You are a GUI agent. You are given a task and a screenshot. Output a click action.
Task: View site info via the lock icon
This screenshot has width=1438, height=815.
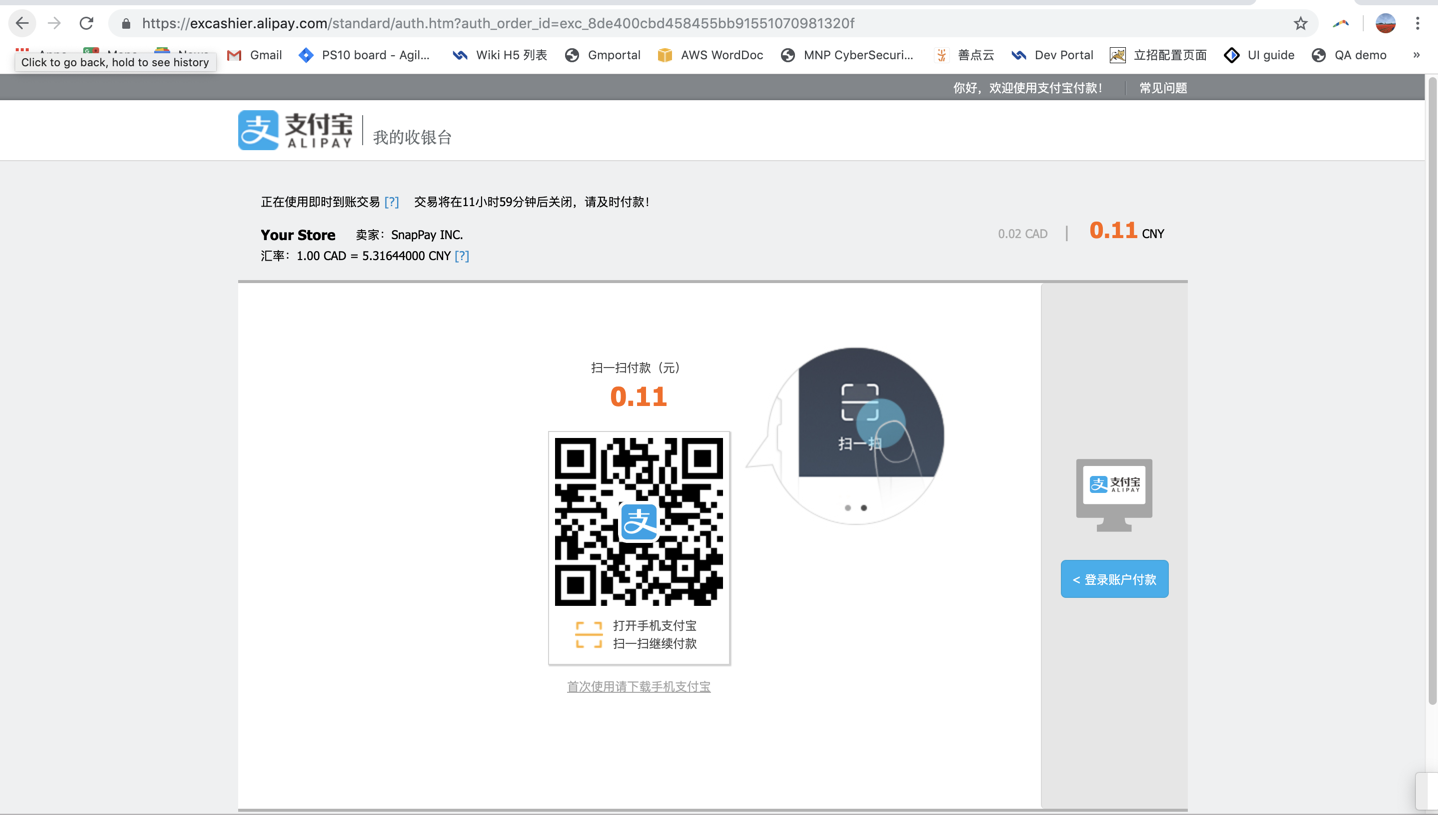pyautogui.click(x=126, y=23)
